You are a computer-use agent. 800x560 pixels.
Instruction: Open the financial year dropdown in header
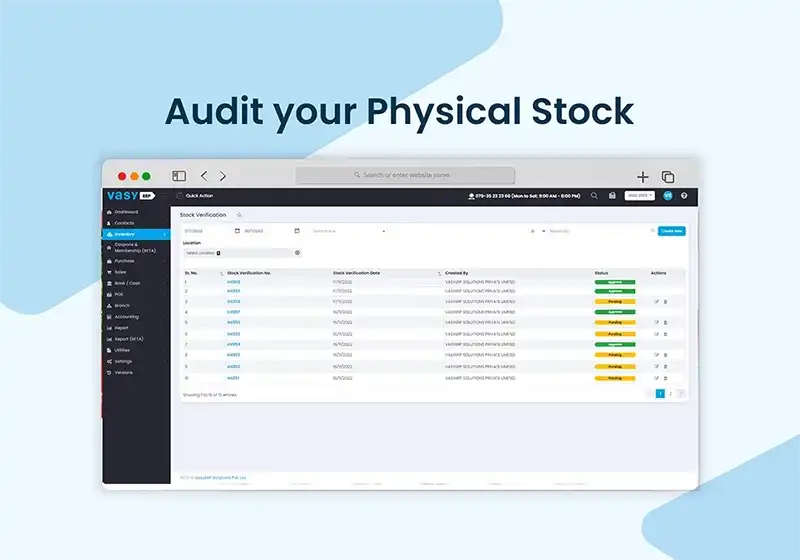pyautogui.click(x=640, y=196)
